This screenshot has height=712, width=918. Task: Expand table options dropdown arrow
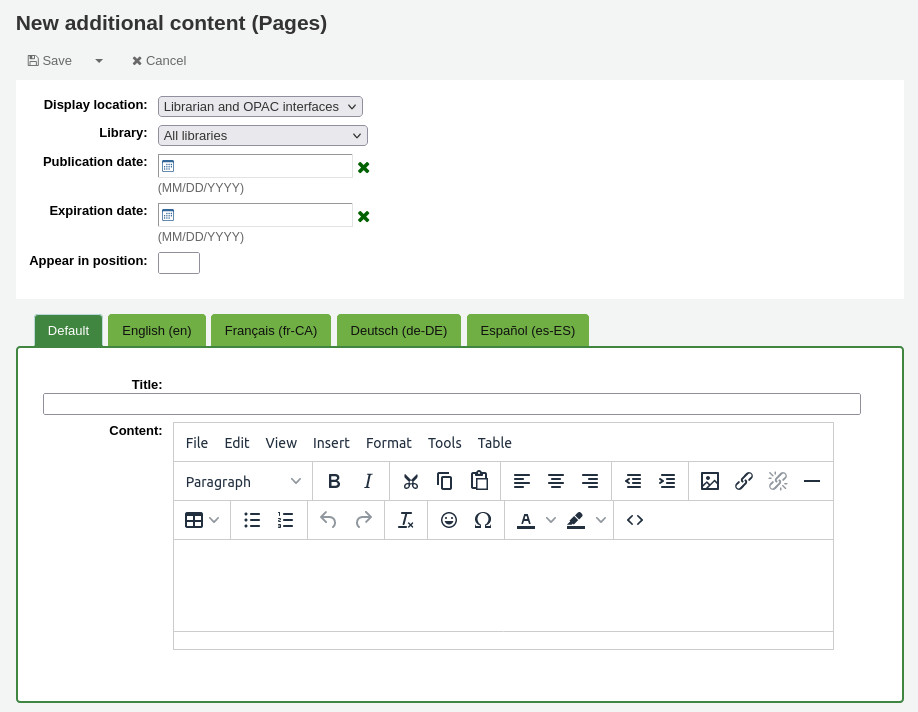point(214,520)
